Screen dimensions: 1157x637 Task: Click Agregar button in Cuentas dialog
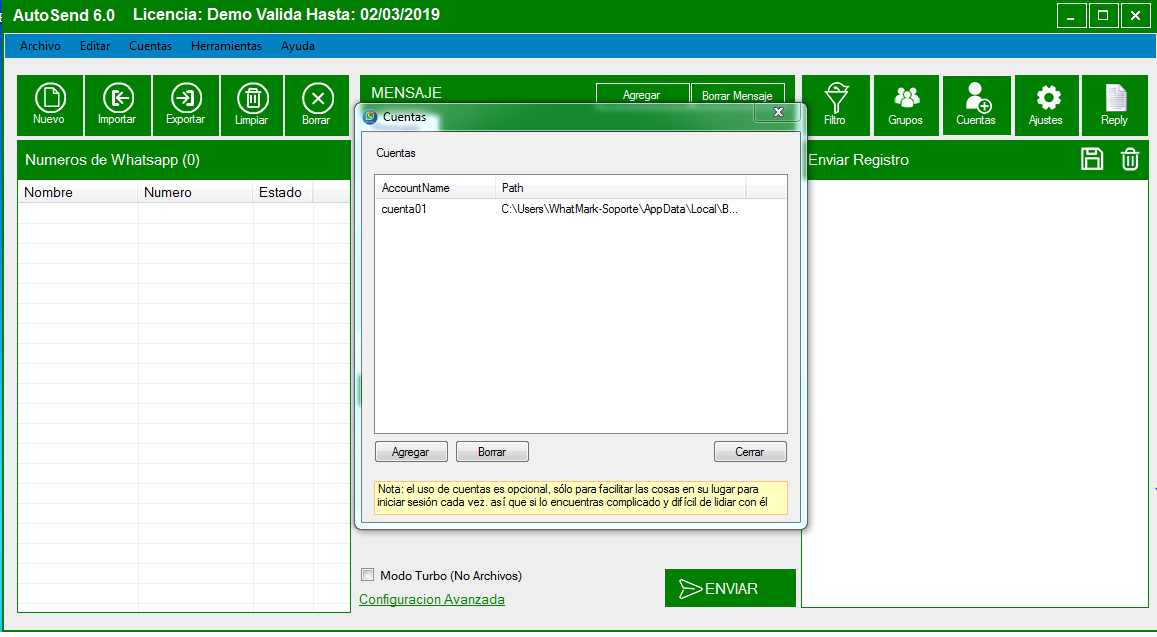pyautogui.click(x=411, y=452)
